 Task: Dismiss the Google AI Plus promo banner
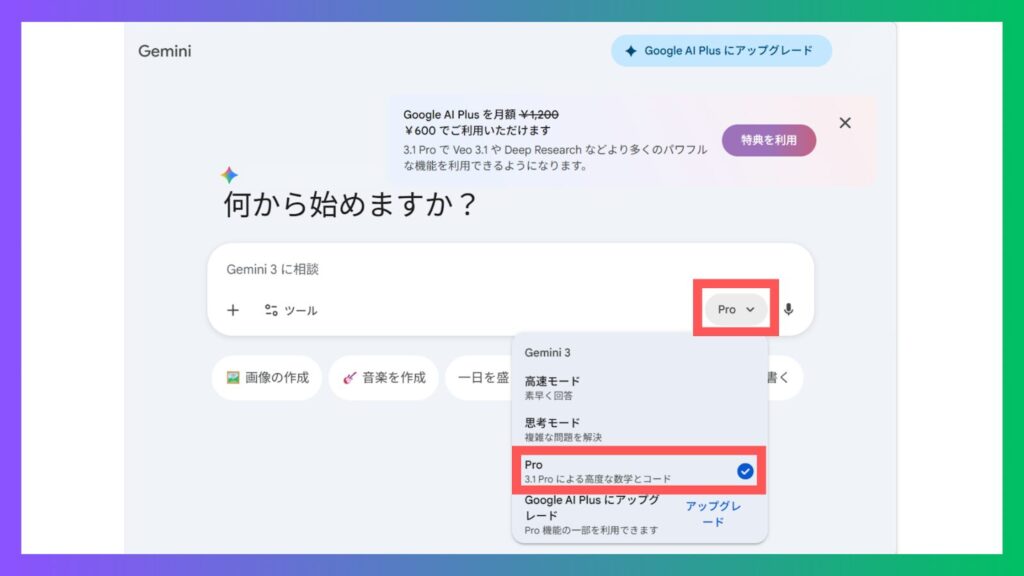coord(845,123)
